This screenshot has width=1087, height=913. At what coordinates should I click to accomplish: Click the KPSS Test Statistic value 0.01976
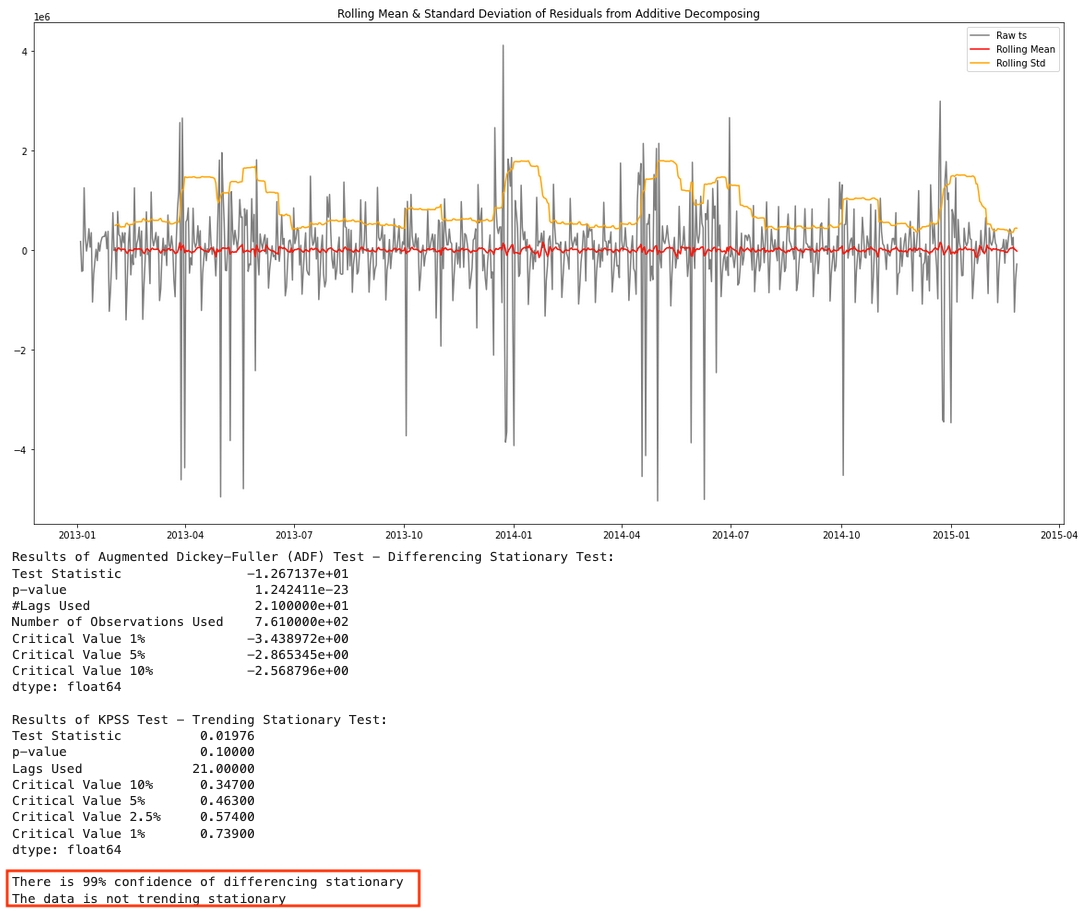227,736
